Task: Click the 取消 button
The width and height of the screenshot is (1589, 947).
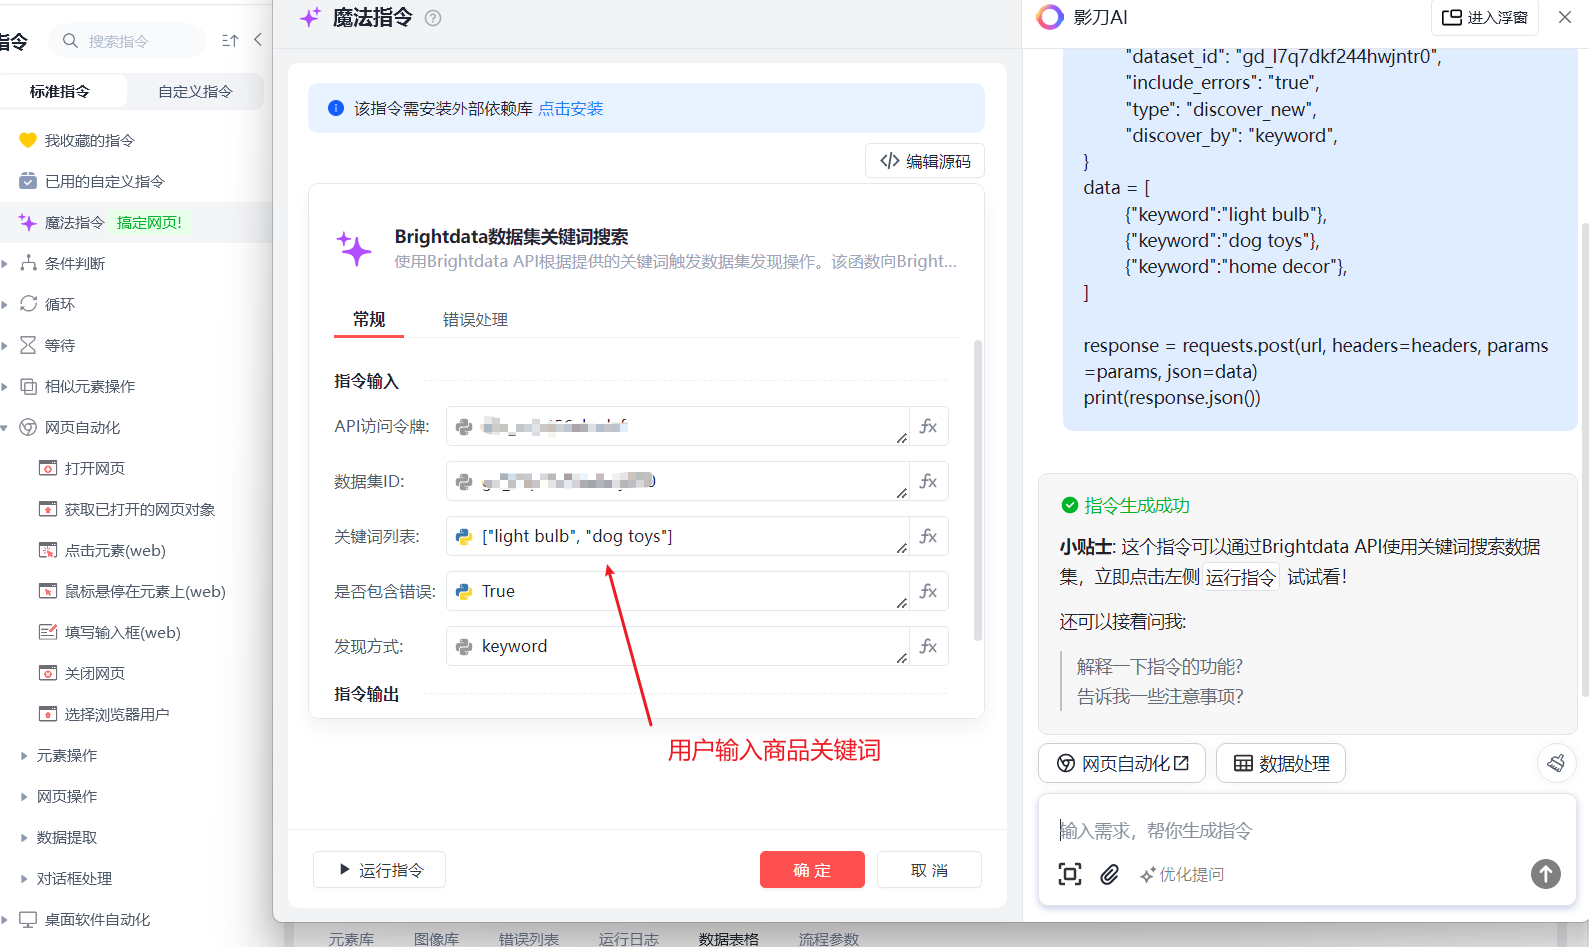Action: click(929, 870)
